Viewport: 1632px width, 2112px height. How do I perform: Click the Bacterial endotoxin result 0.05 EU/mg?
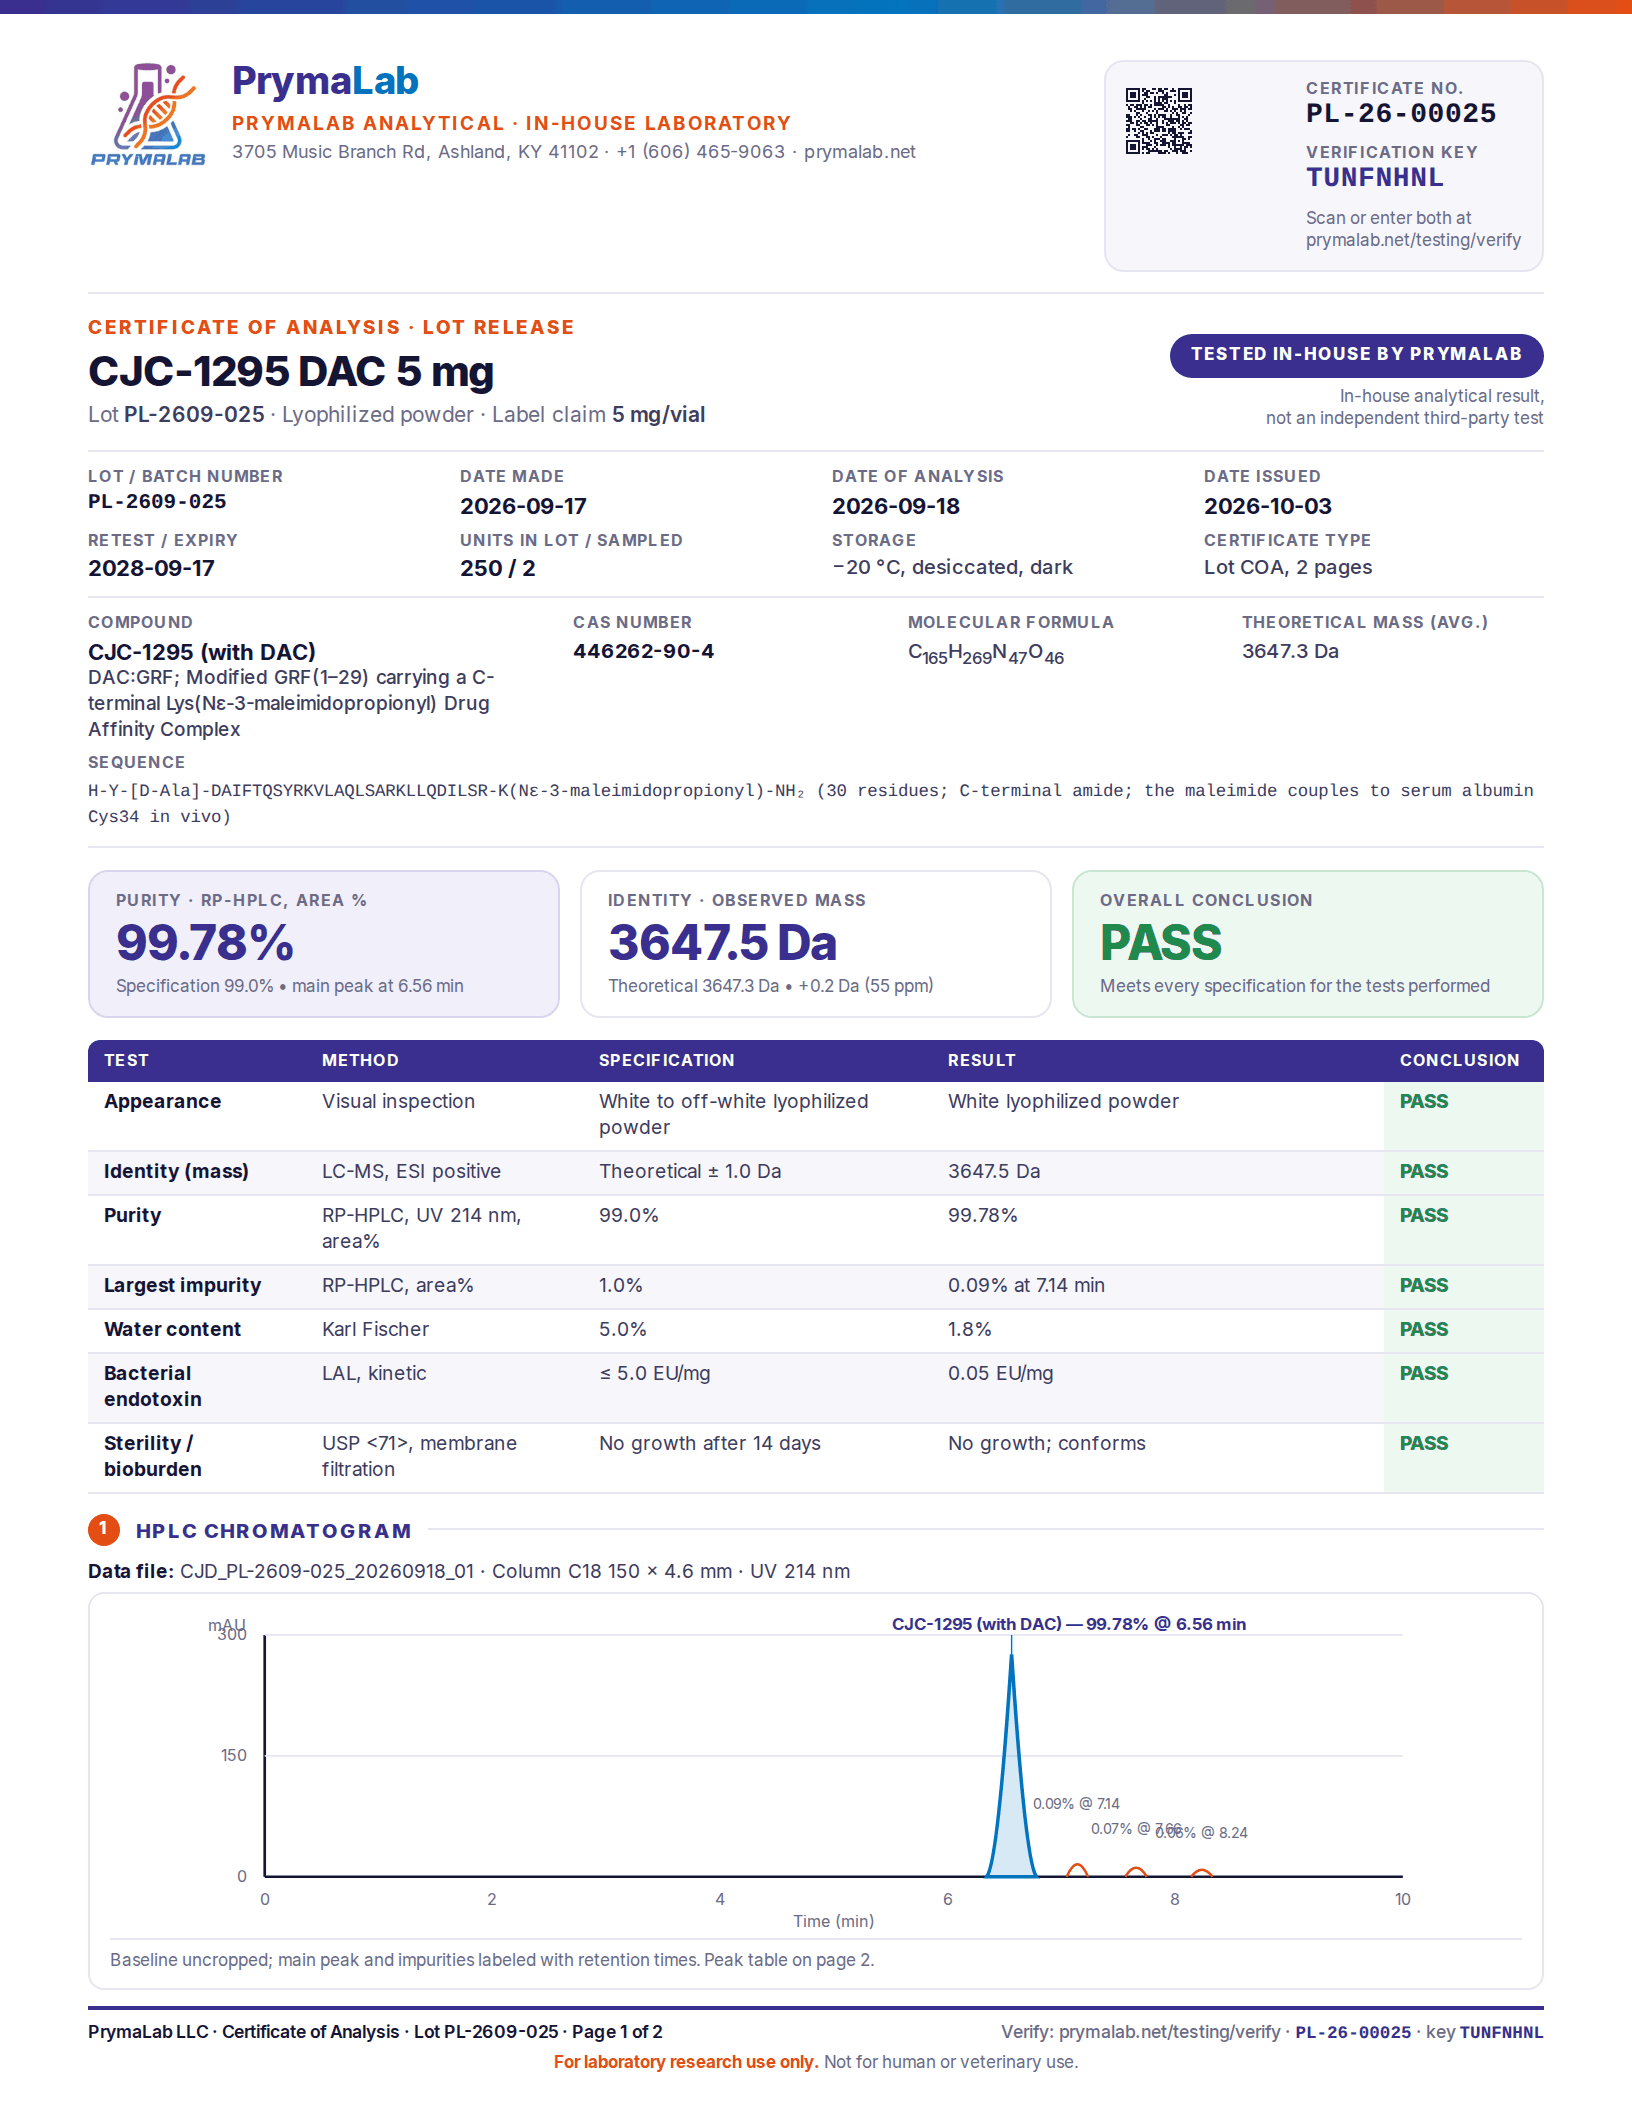(x=1000, y=1373)
